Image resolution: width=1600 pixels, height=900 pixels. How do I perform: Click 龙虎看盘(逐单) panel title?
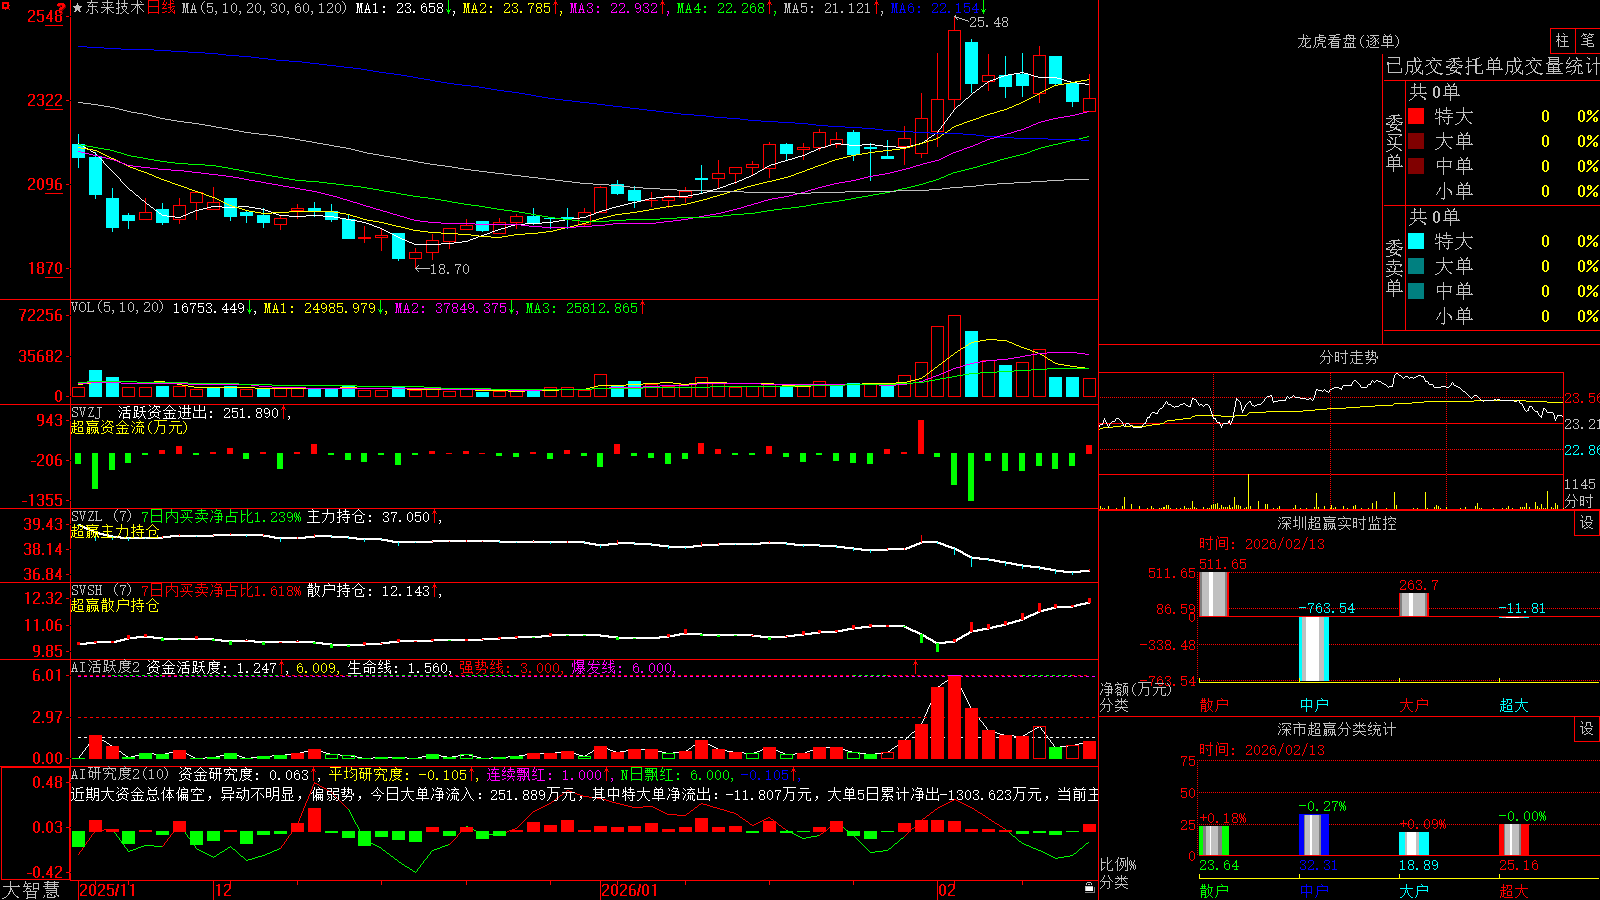pyautogui.click(x=1348, y=41)
